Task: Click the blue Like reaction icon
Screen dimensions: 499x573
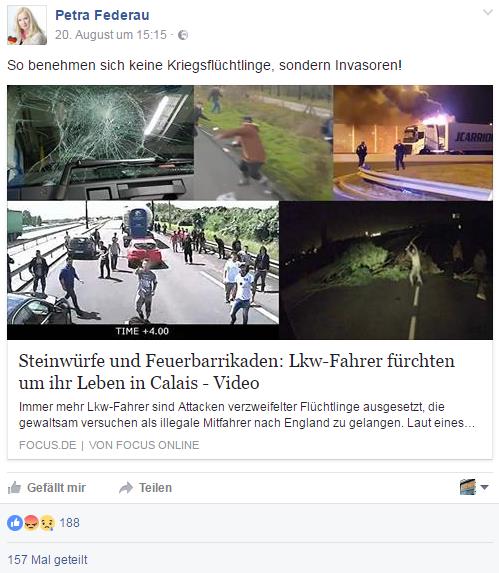Action: (x=15, y=523)
